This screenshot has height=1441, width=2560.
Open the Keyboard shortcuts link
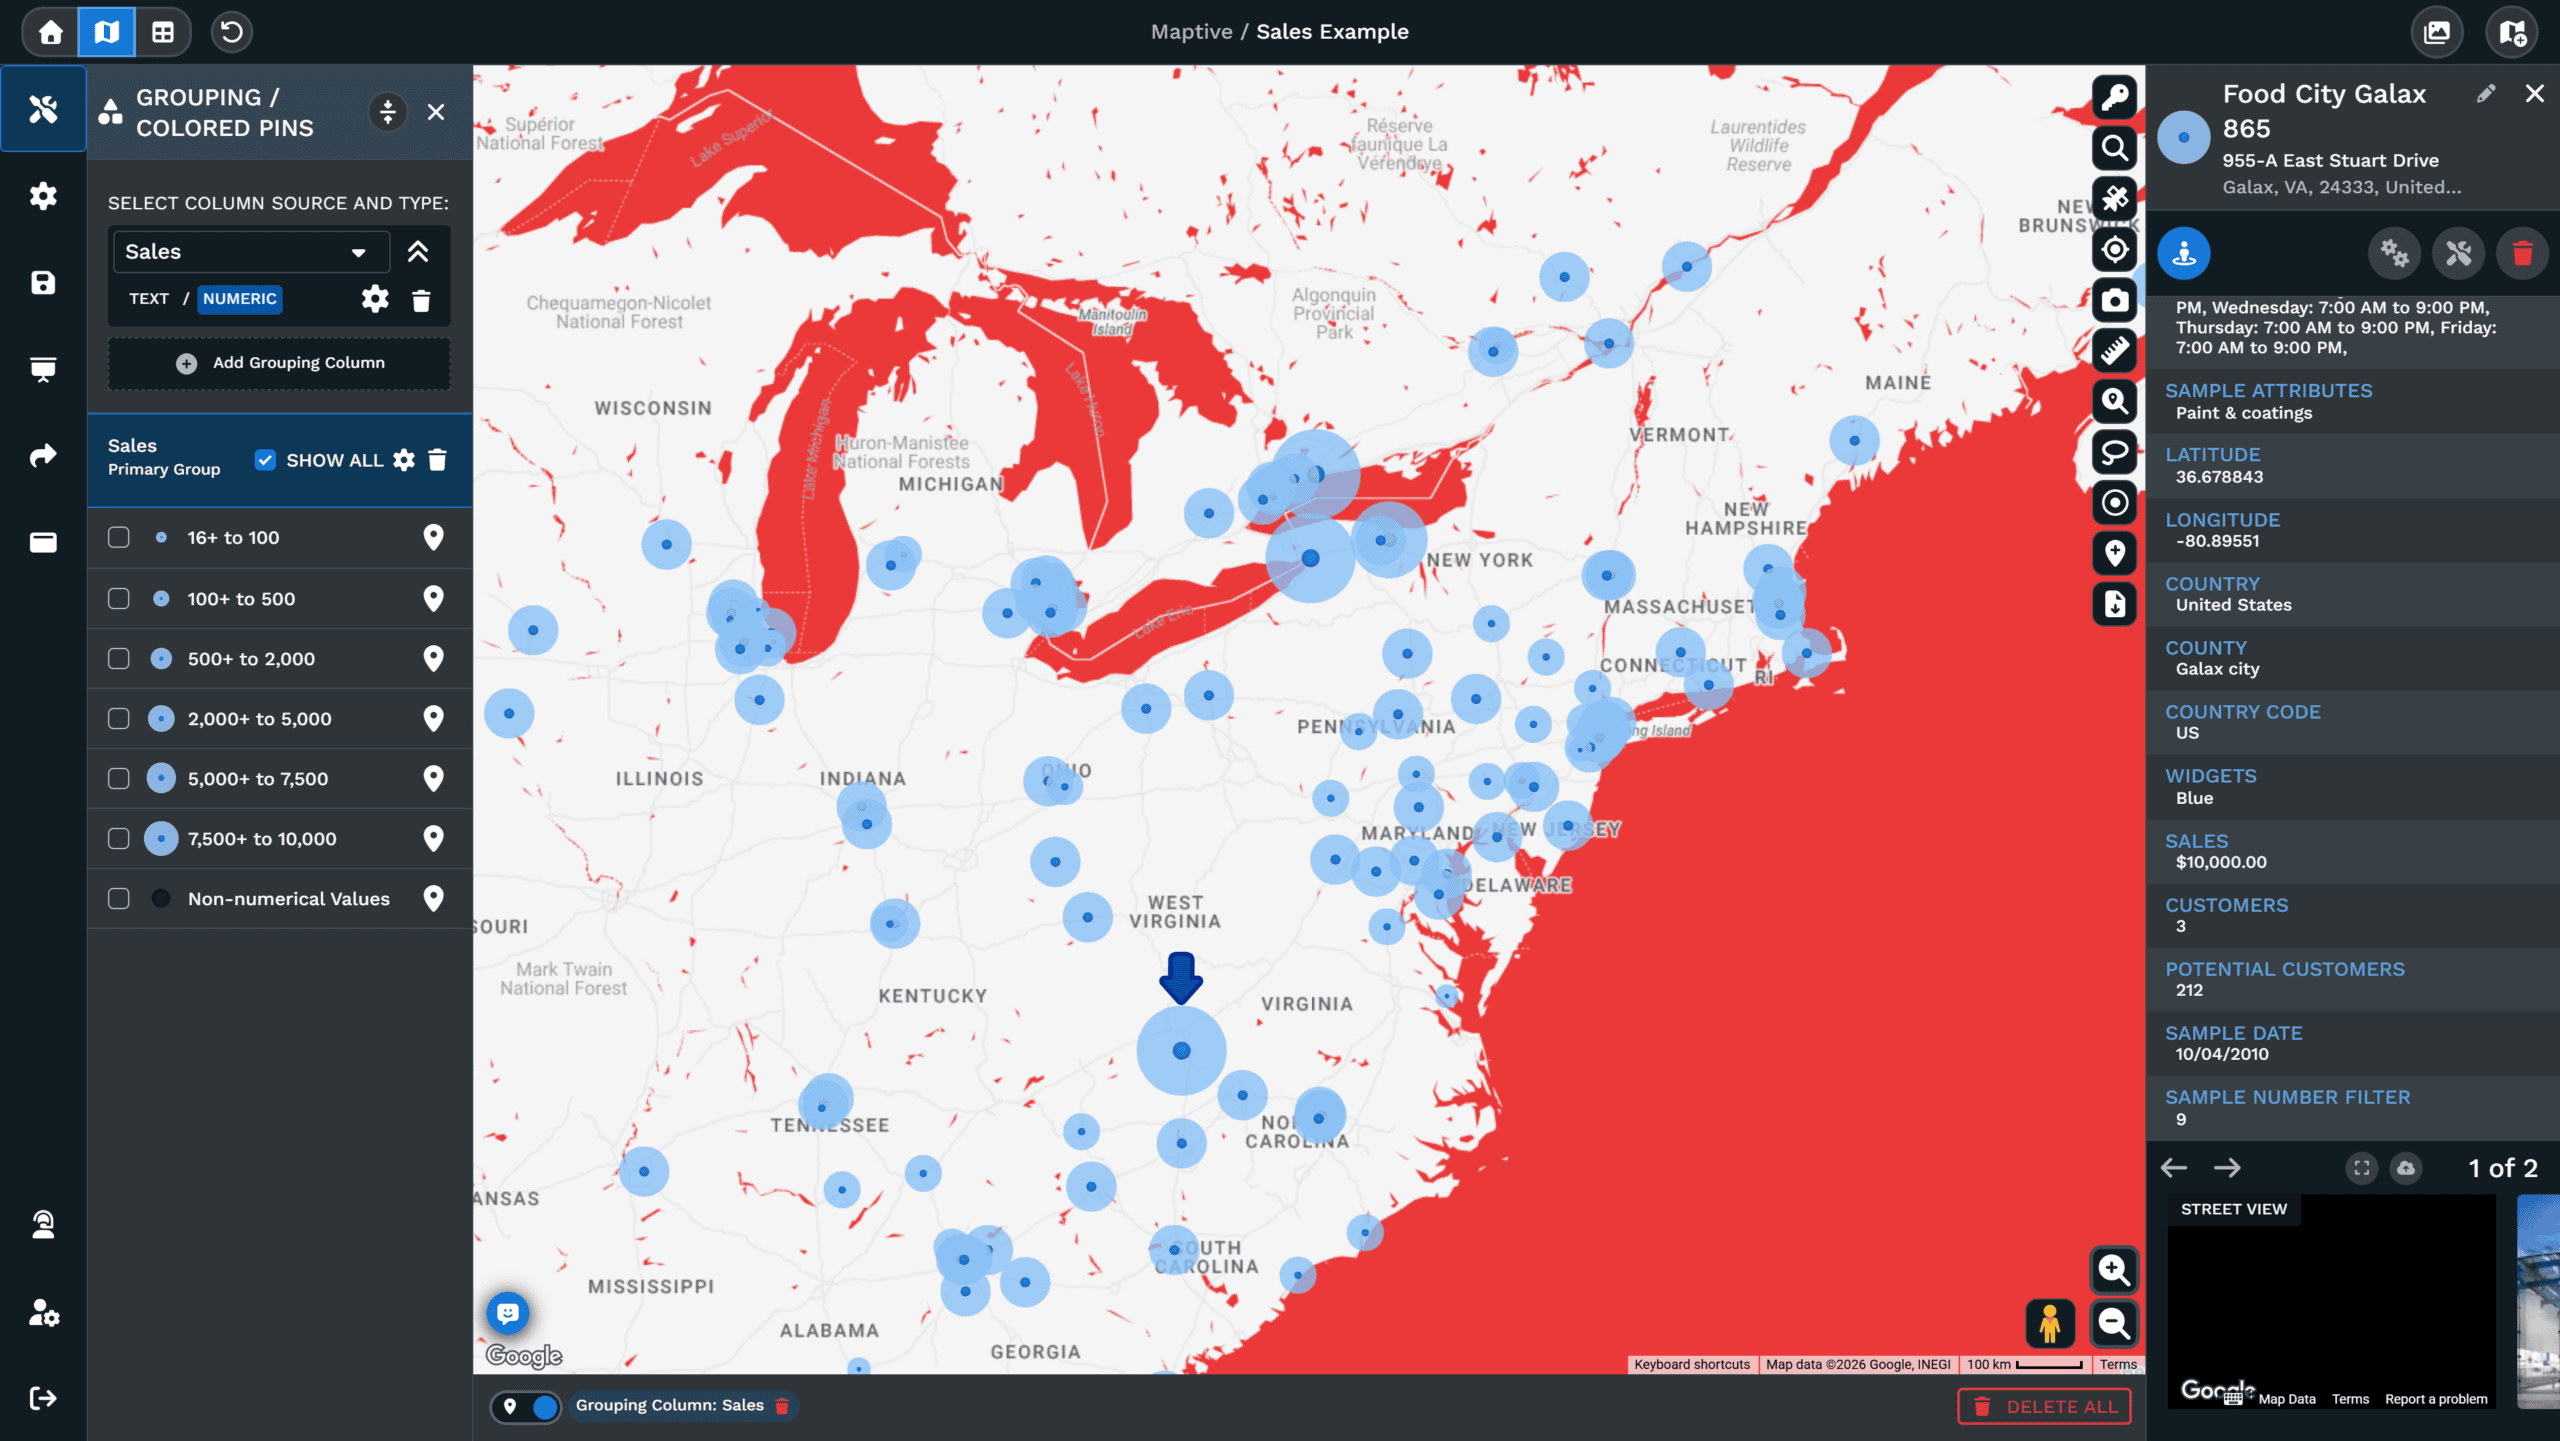coord(1692,1365)
